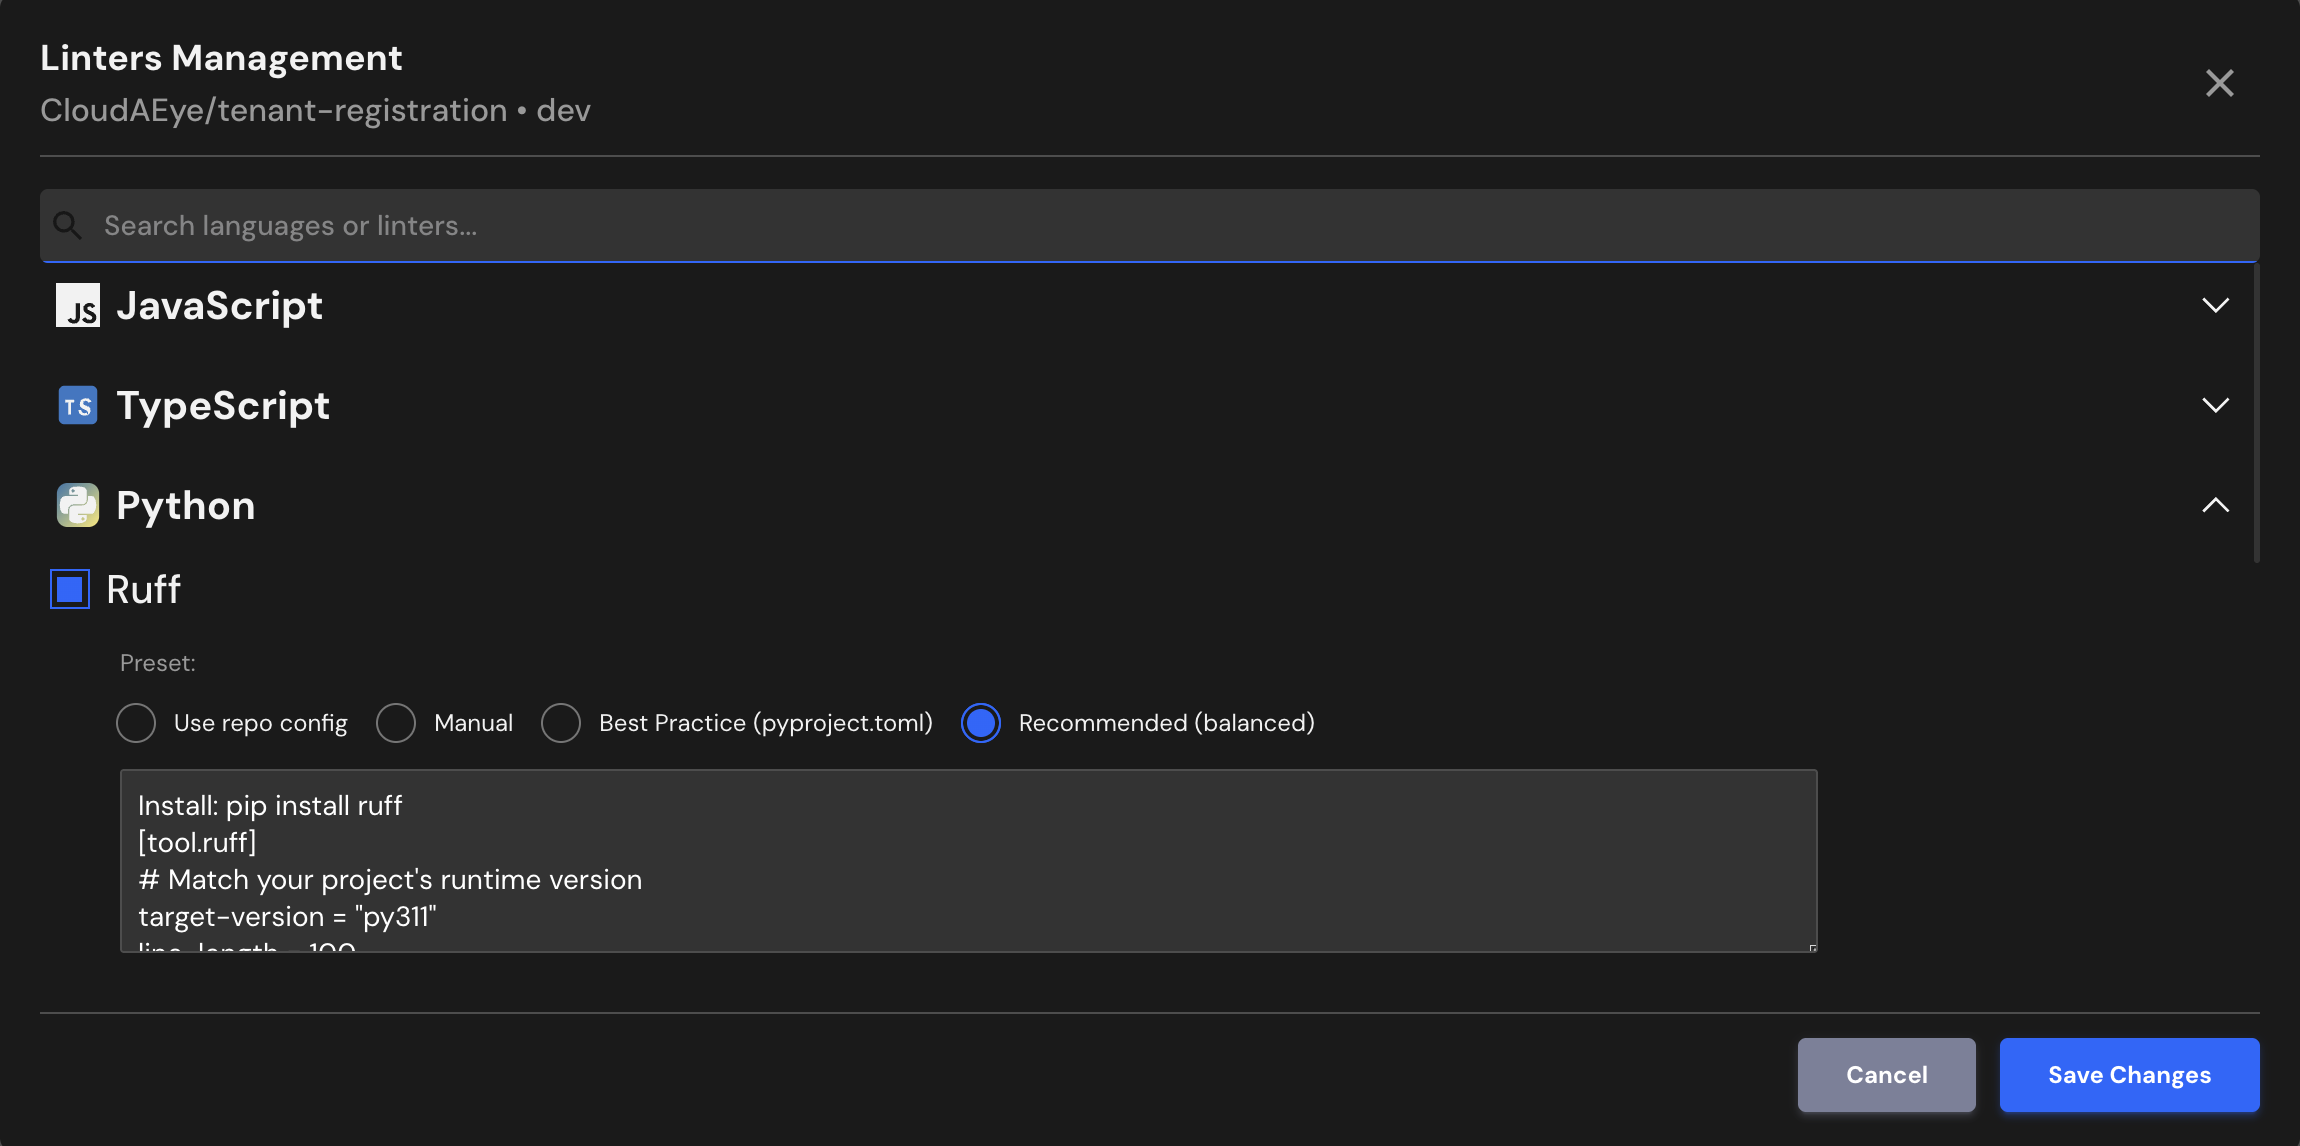Expand the TypeScript section chevron
This screenshot has height=1146, width=2300.
coord(2215,406)
